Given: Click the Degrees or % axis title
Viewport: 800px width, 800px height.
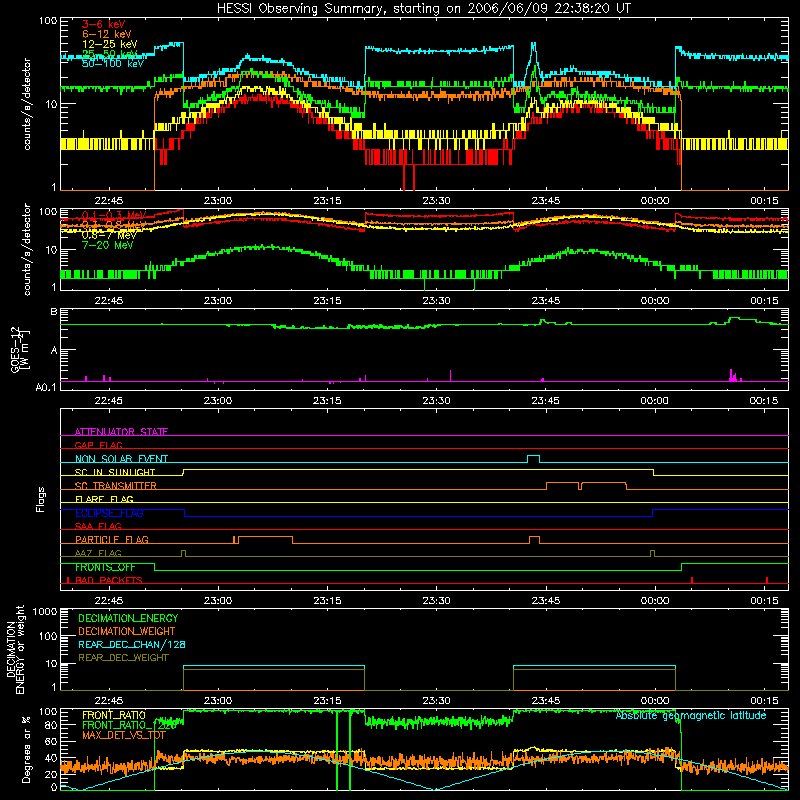Looking at the screenshot, I should [26, 750].
